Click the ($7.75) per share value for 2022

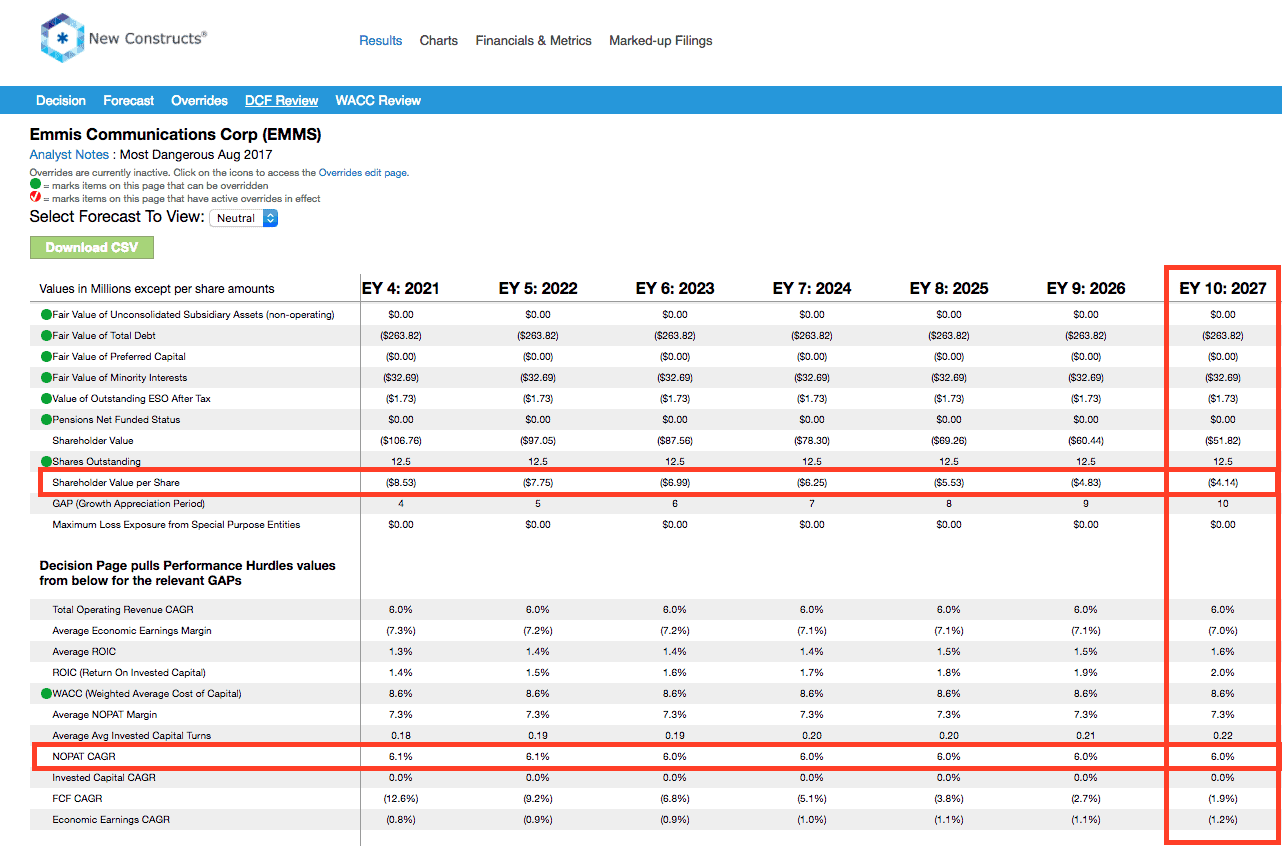[538, 483]
